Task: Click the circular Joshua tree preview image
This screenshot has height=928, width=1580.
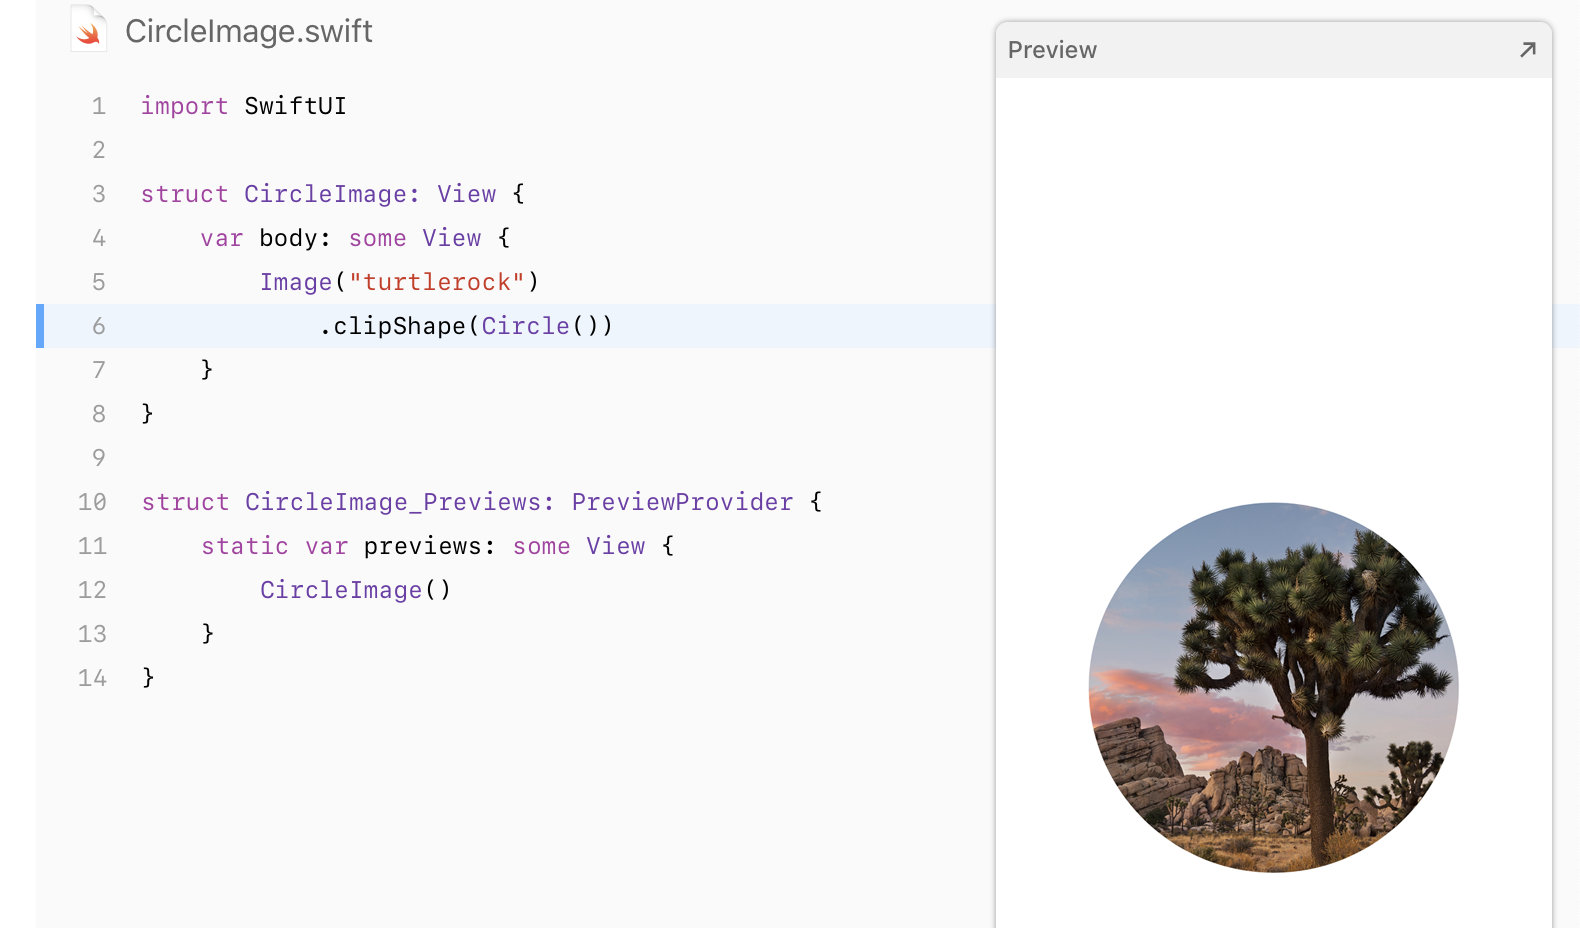Action: coord(1273,687)
